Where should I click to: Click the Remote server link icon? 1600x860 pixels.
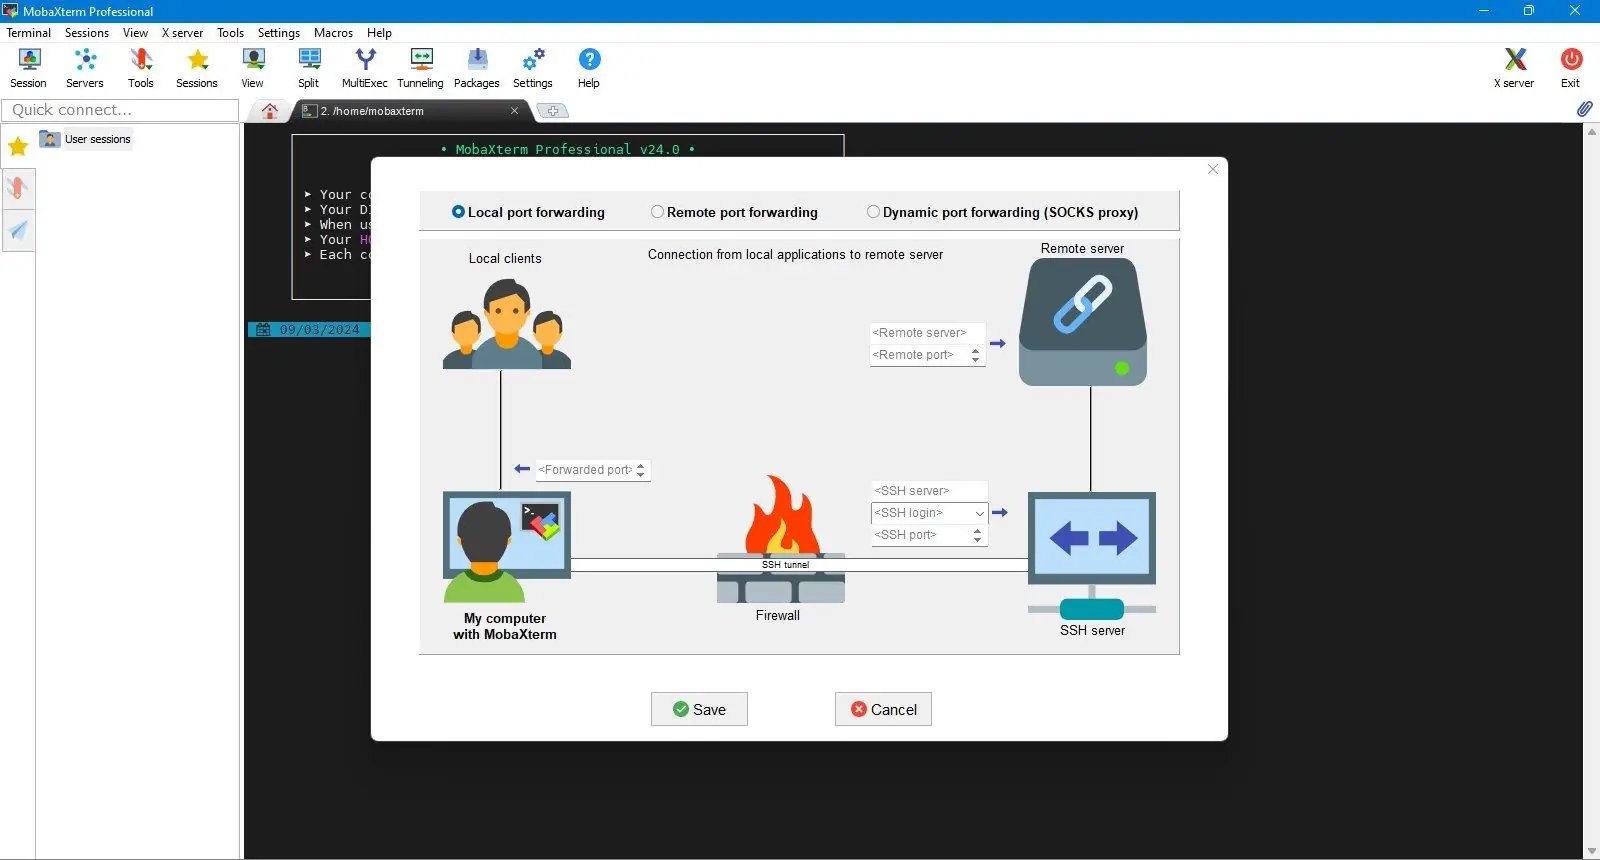[1083, 322]
